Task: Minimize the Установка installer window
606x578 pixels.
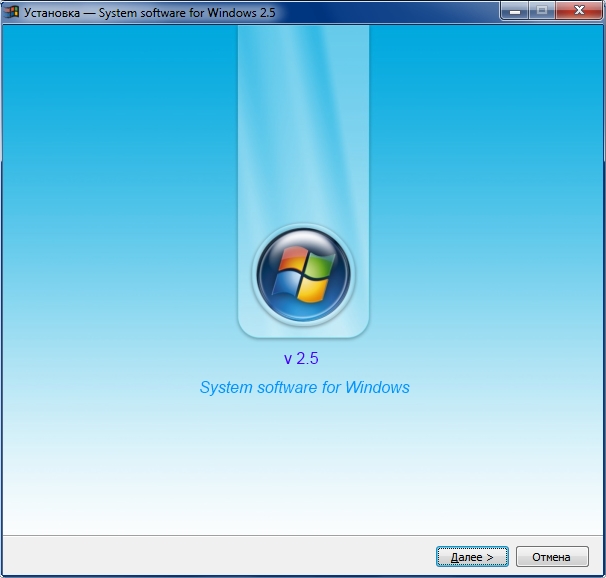Action: (x=515, y=11)
